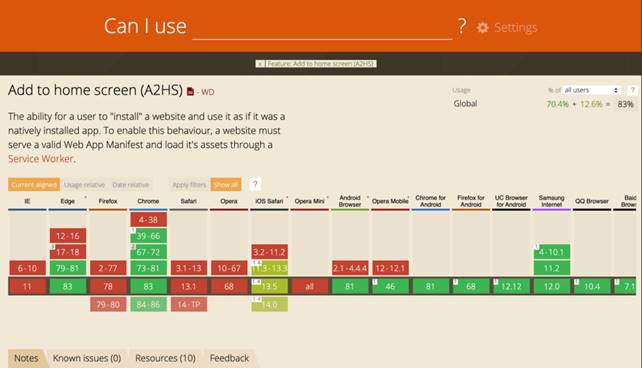Click the Chrome 4-38 cell
The image size is (642, 368).
coord(148,220)
